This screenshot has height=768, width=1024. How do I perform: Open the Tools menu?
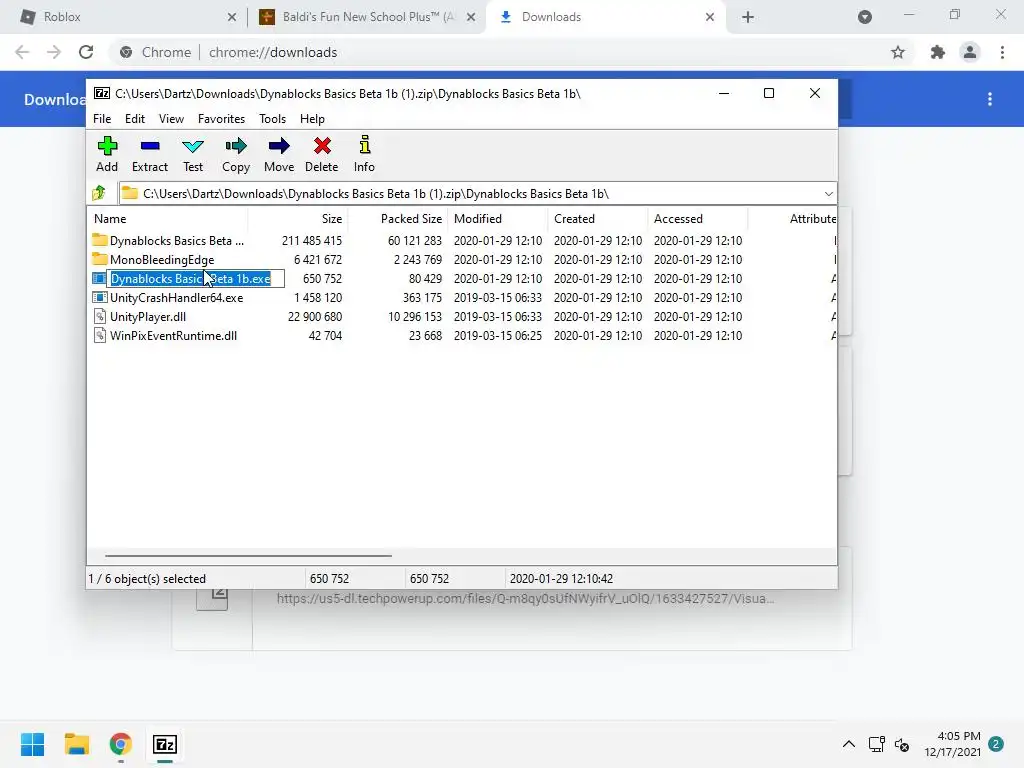click(x=272, y=119)
